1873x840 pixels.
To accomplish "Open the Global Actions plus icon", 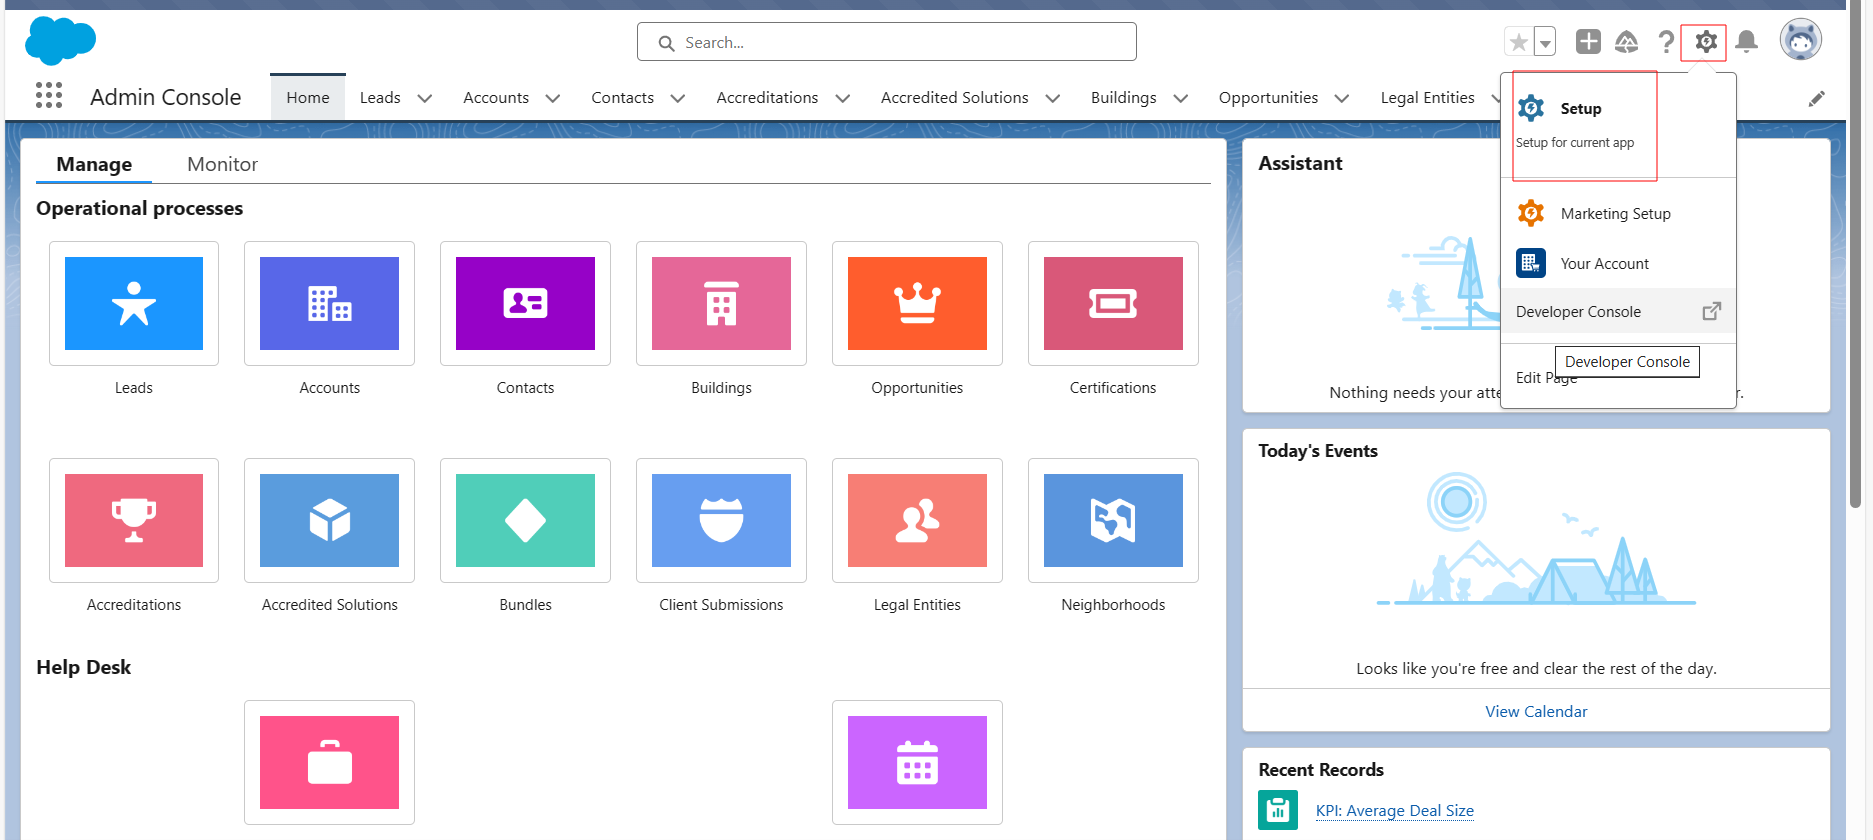I will [1587, 42].
